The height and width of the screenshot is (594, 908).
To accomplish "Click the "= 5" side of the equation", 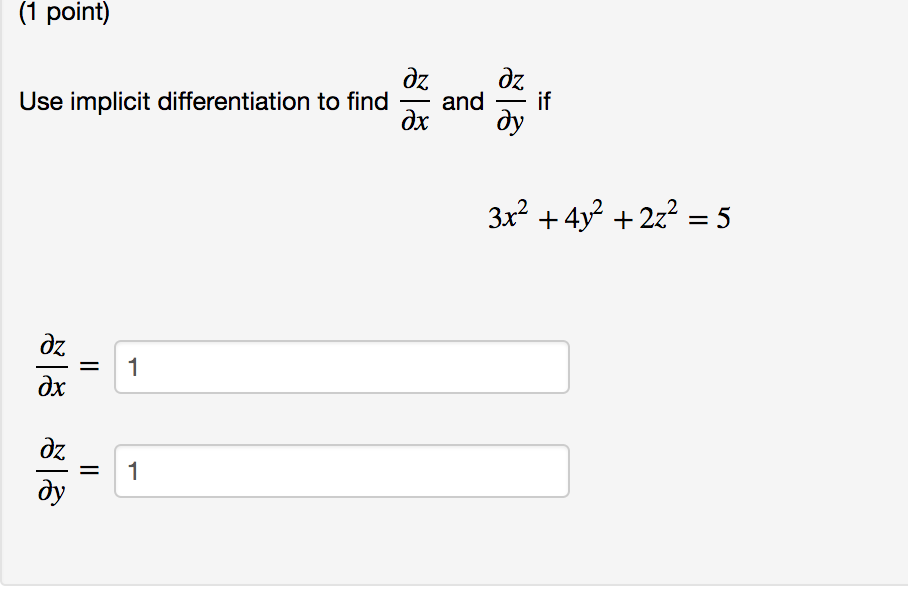I will [x=711, y=217].
